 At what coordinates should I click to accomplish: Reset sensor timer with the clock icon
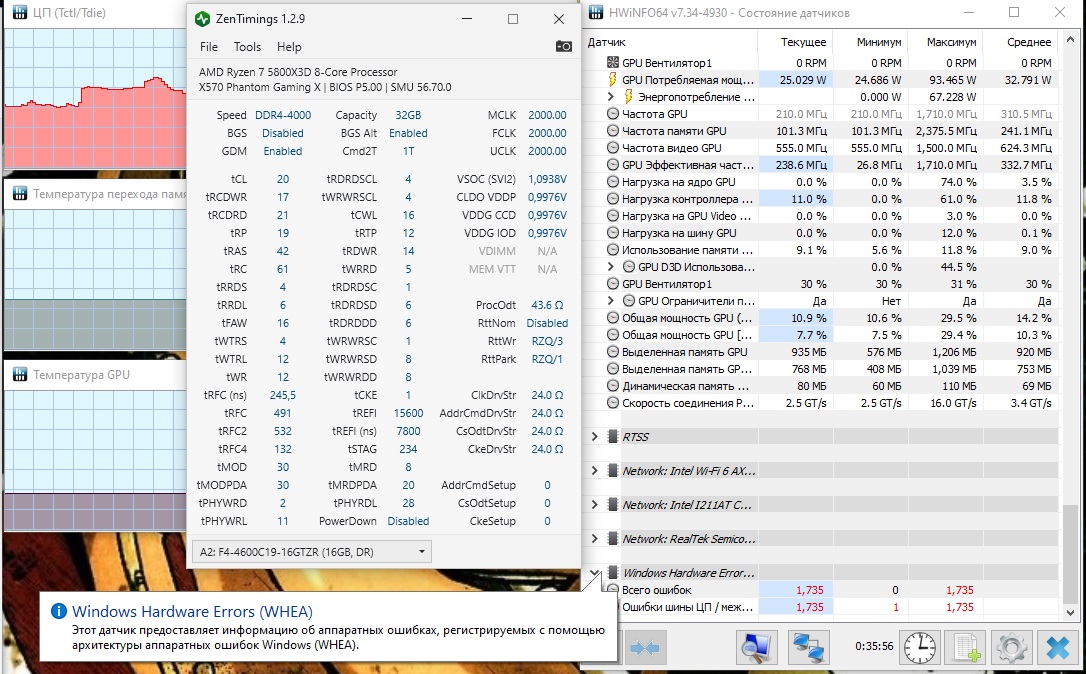click(x=918, y=648)
